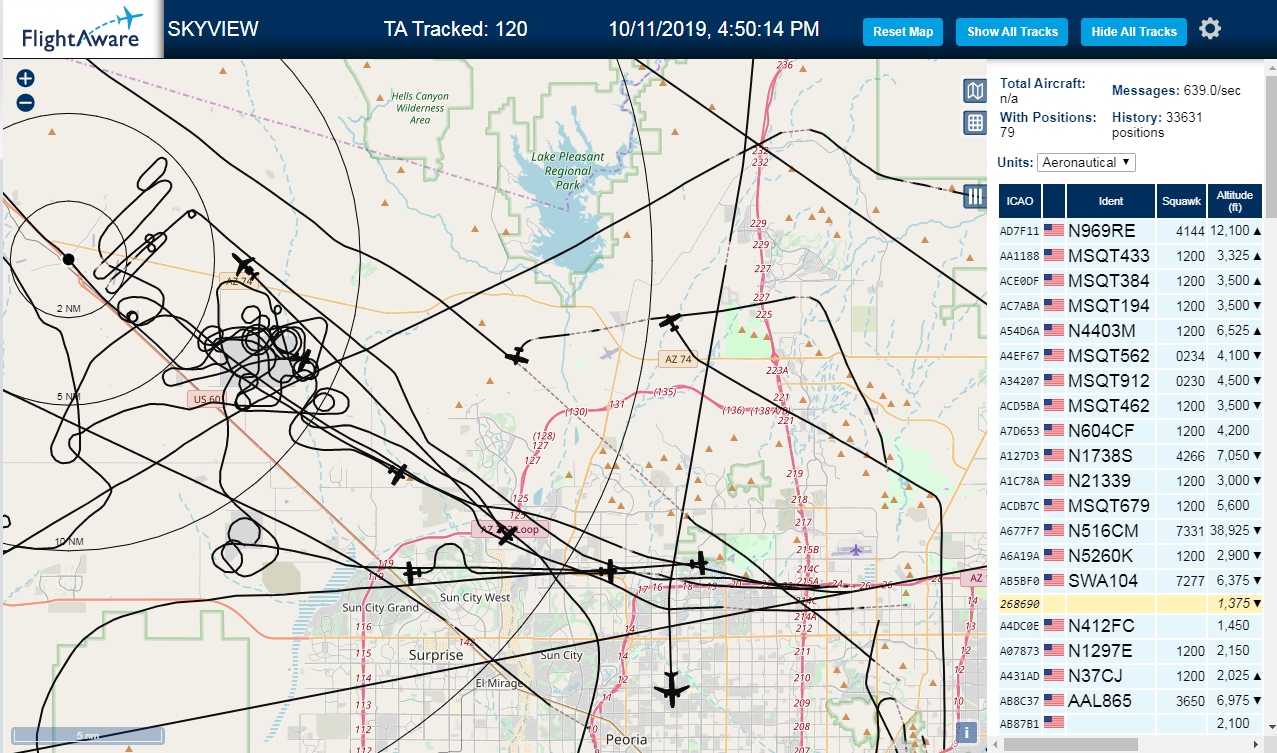This screenshot has width=1277, height=753.
Task: Select the AAL865 aircraft row
Action: point(1131,701)
